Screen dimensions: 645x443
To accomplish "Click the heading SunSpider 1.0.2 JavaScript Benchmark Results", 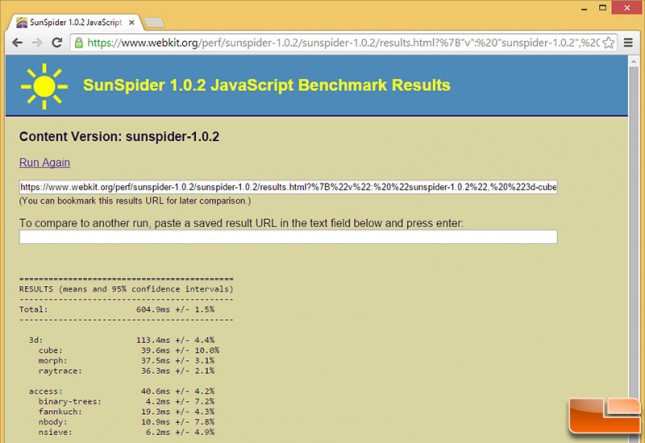I will click(x=267, y=85).
